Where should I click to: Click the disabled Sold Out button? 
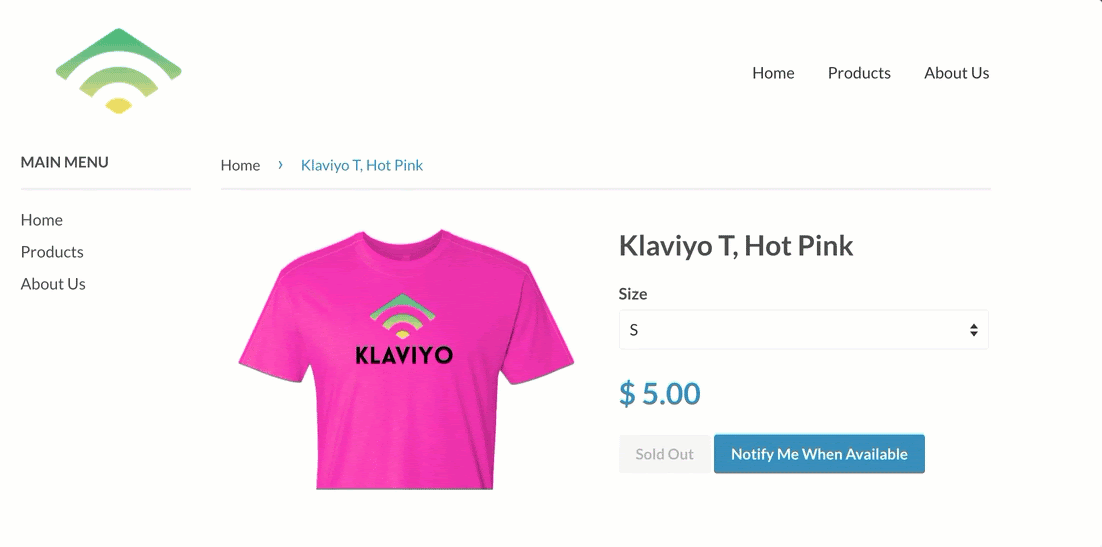pyautogui.click(x=664, y=454)
